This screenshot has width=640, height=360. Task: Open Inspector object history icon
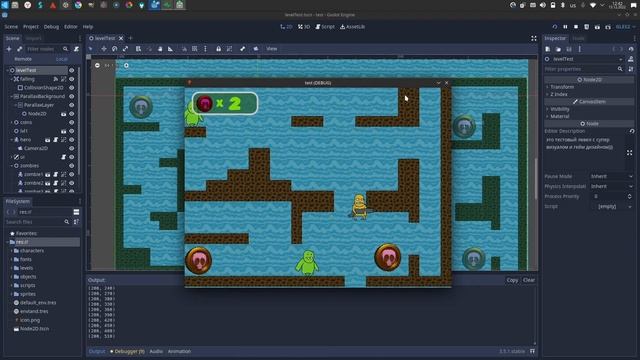coord(631,49)
